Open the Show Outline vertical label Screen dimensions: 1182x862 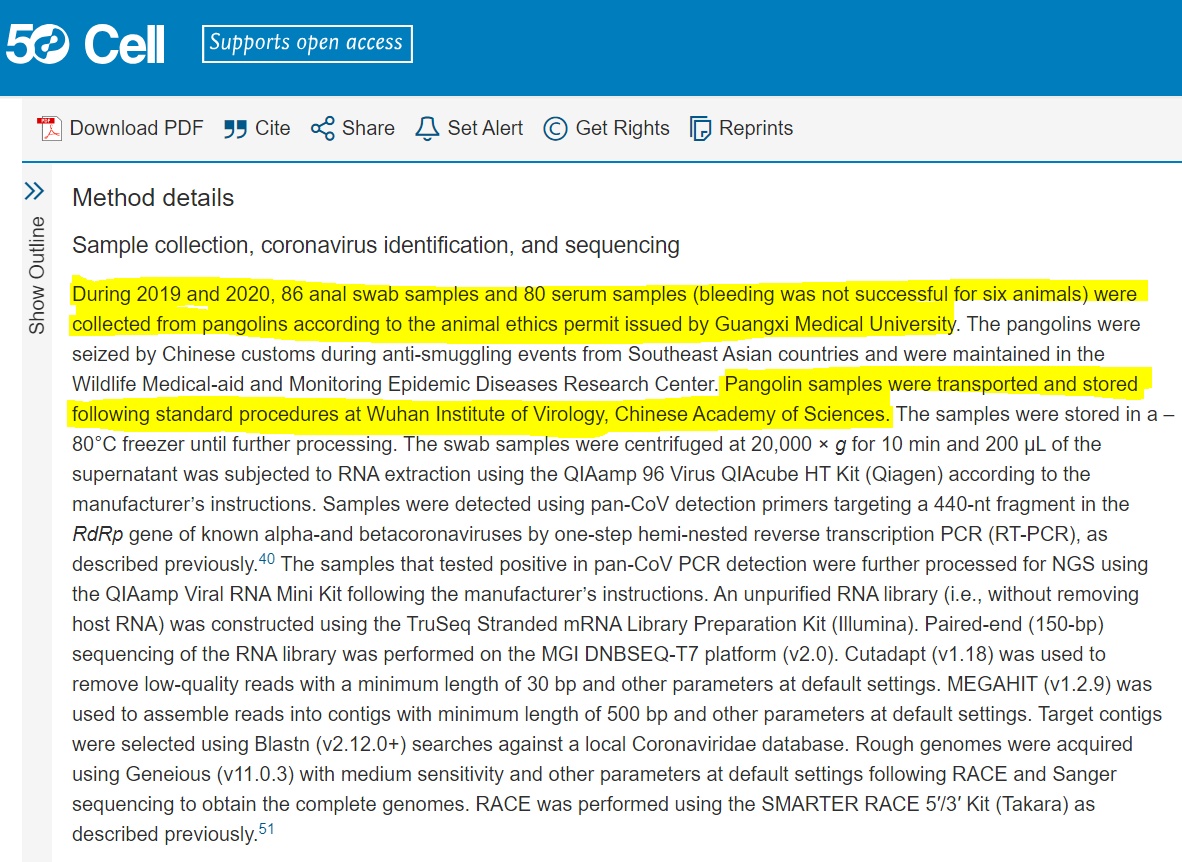[x=37, y=274]
